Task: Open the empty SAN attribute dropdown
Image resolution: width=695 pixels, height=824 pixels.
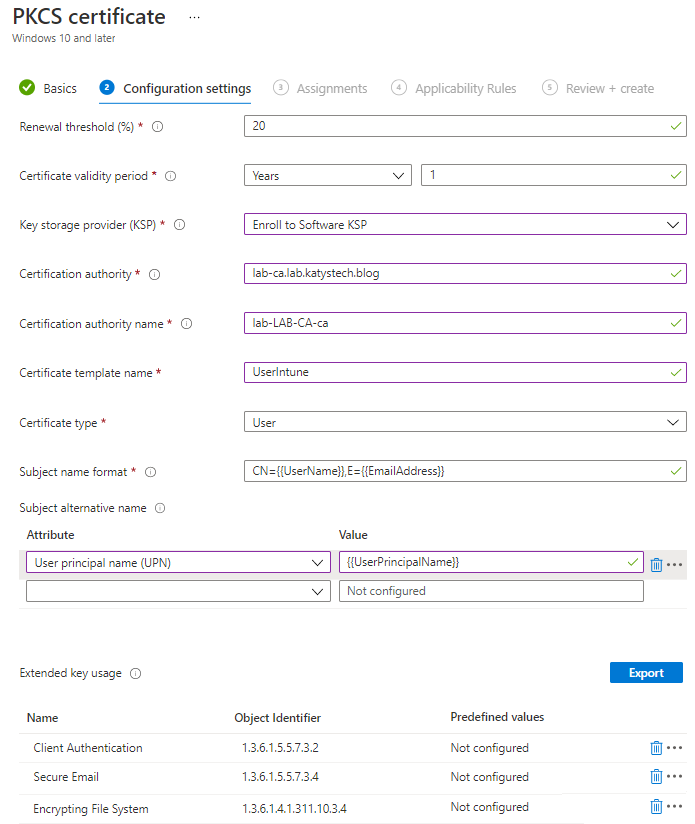Action: click(178, 592)
